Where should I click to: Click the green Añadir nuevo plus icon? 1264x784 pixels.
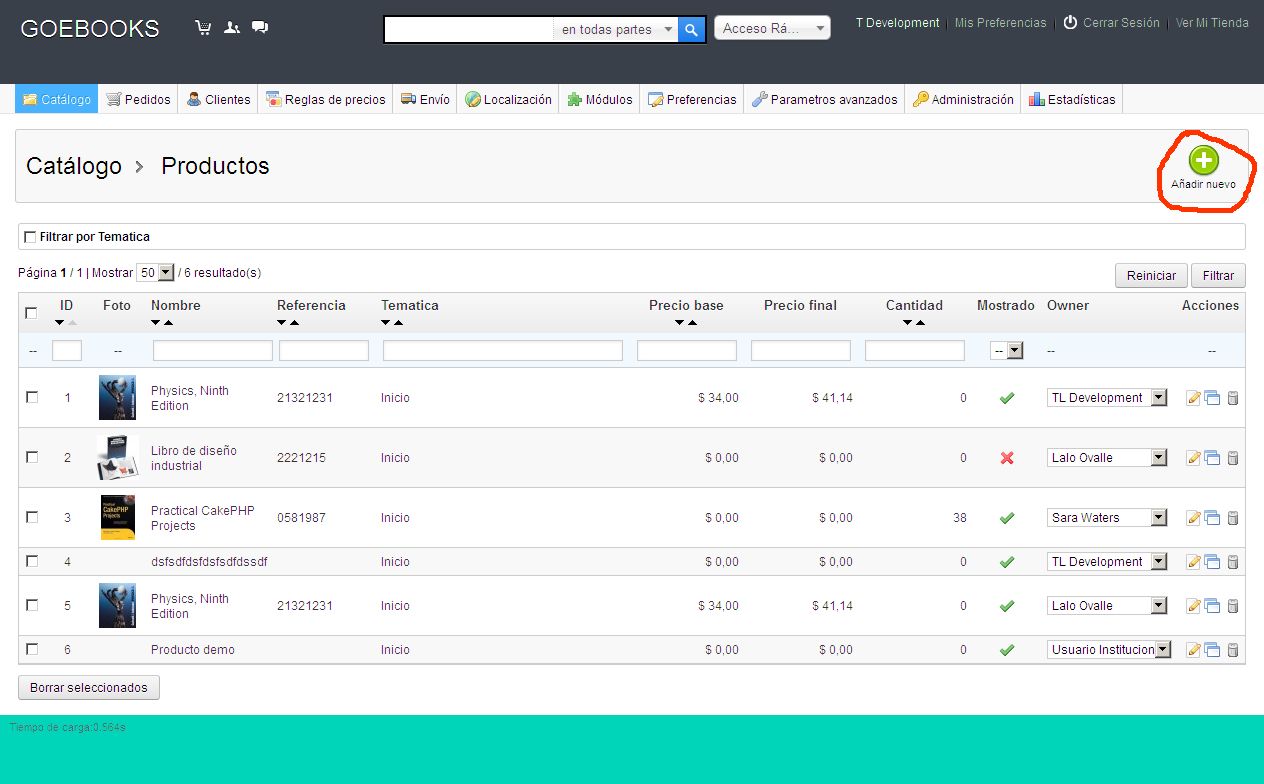[x=1203, y=160]
